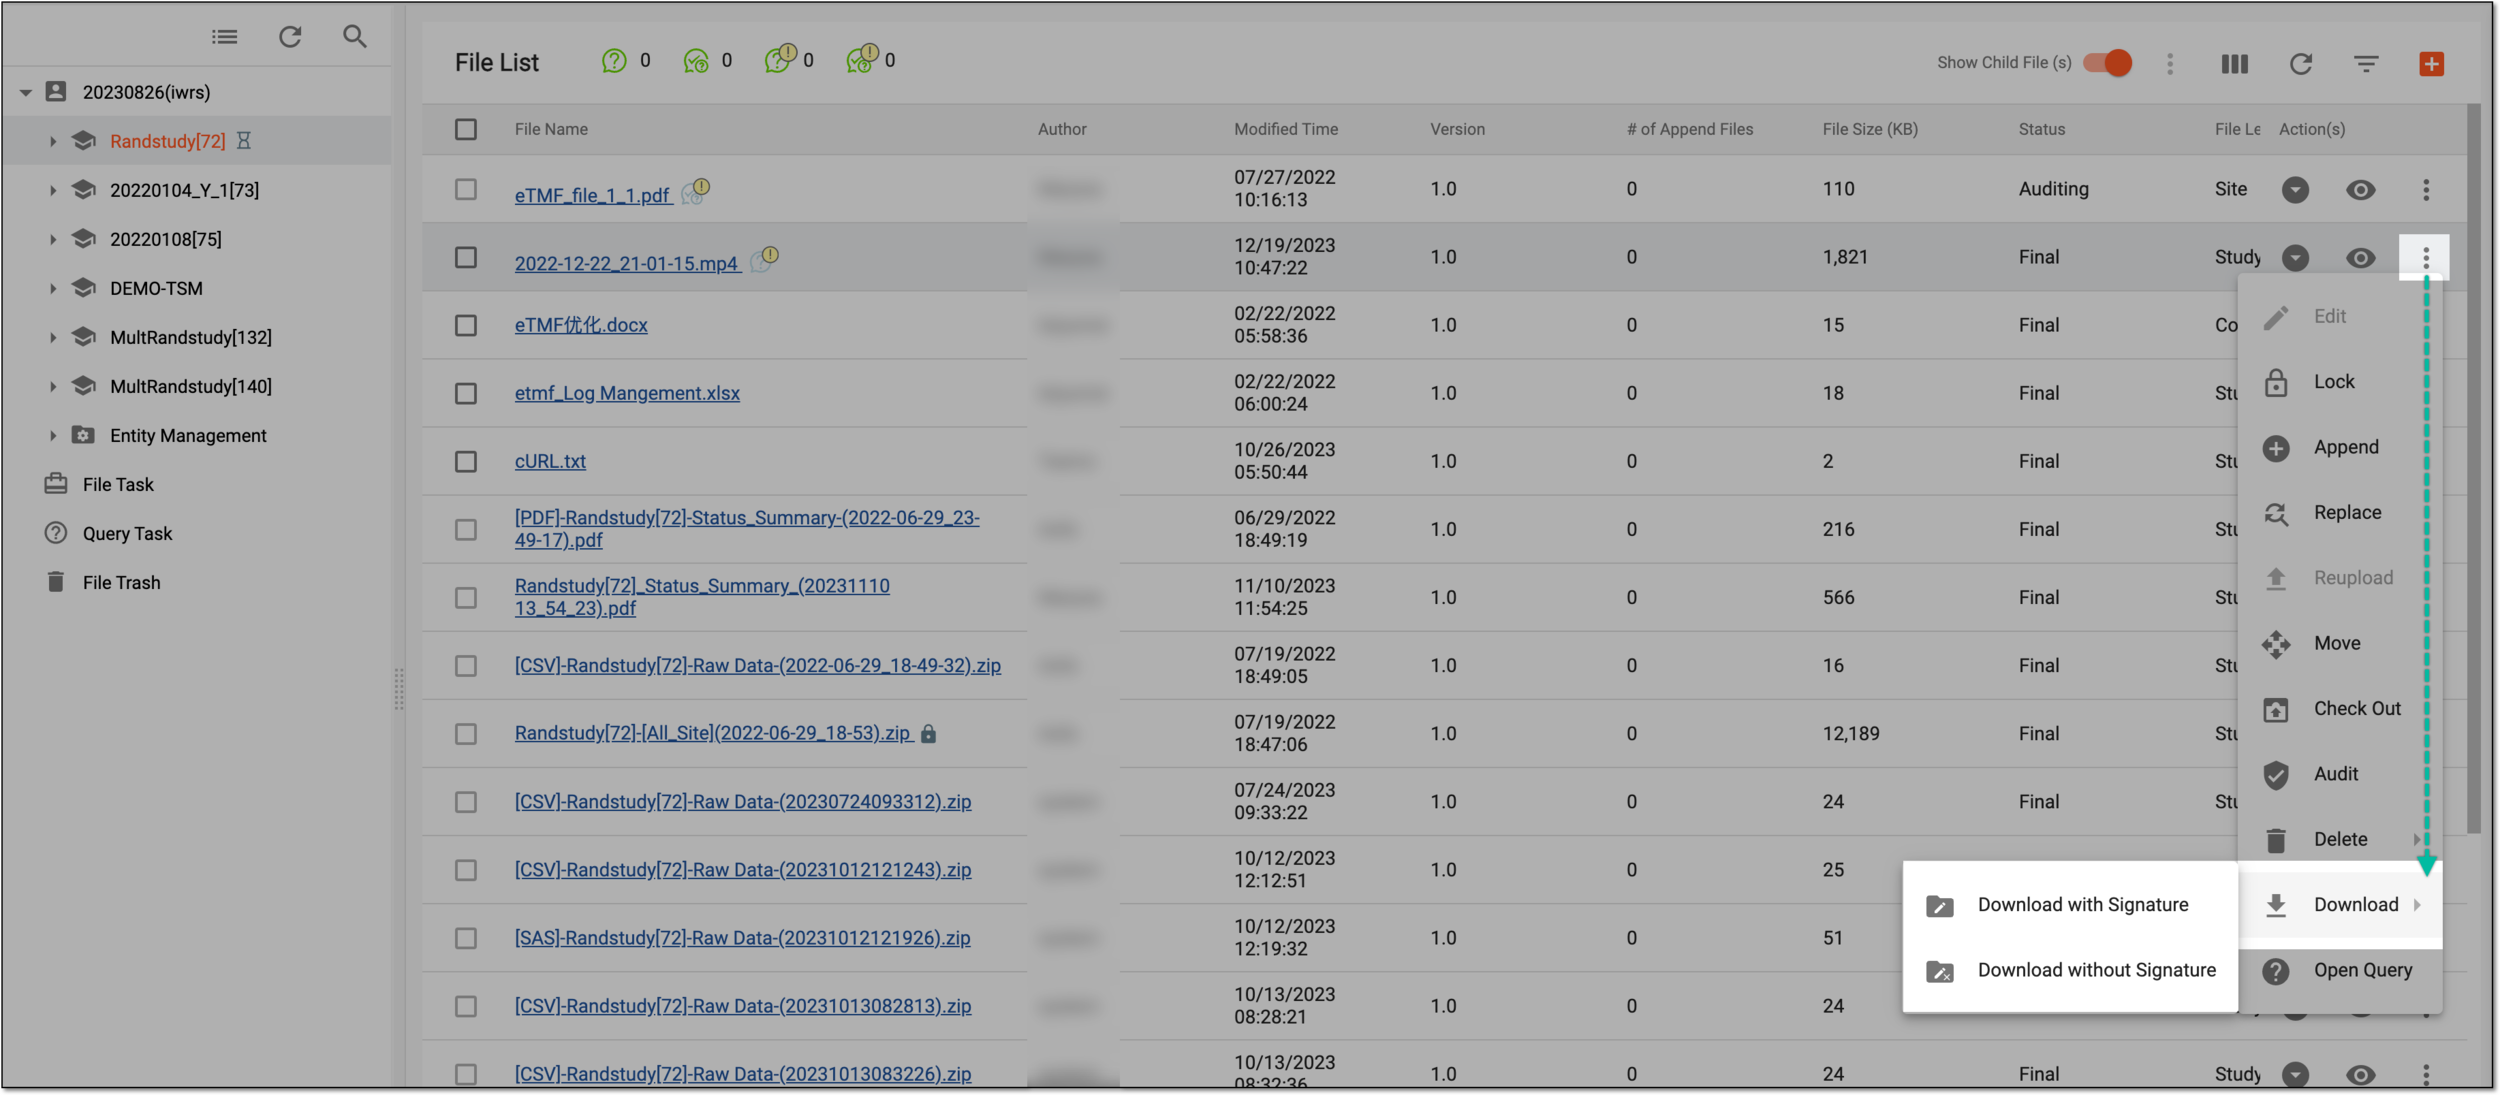Open the eTMF优化.docx file link
Viewport: 2500px width, 1095px height.
click(x=581, y=326)
